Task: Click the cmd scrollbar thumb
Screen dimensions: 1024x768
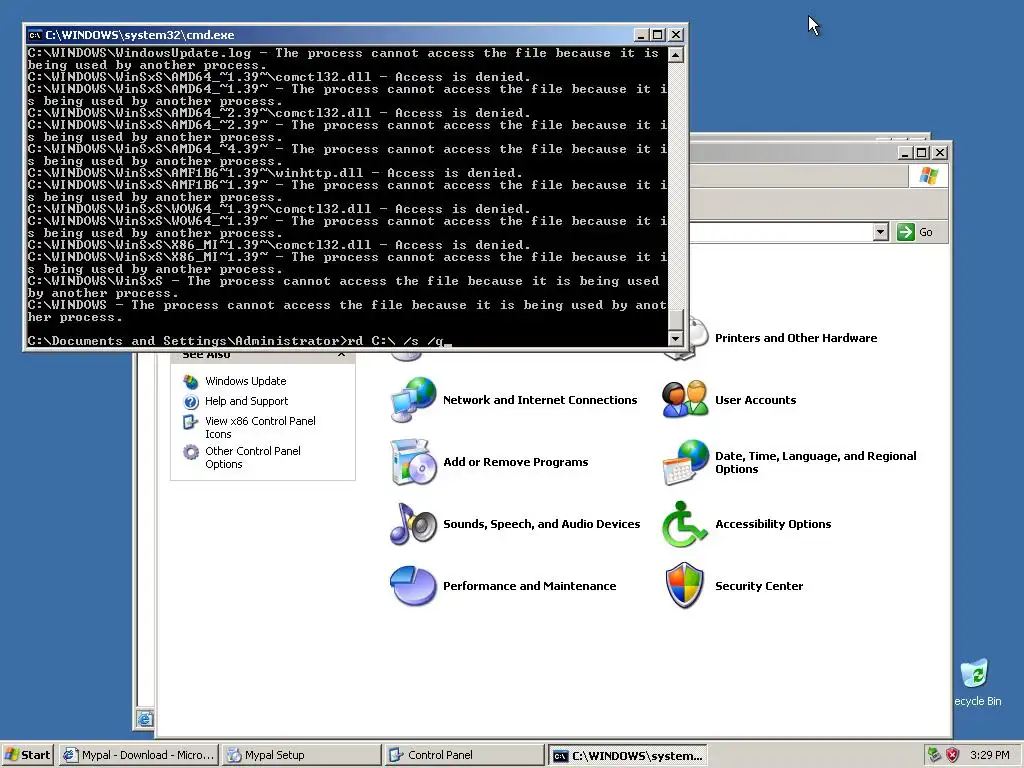Action: pyautogui.click(x=675, y=319)
